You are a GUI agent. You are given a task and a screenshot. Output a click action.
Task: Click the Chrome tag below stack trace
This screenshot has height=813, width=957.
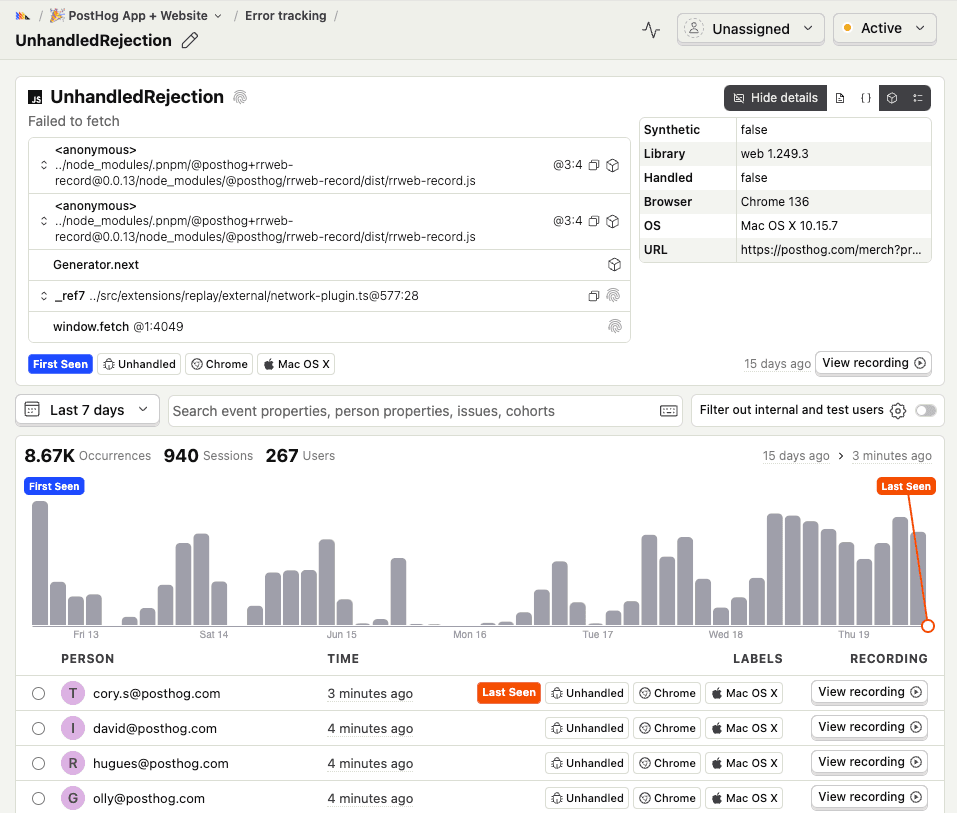[219, 364]
